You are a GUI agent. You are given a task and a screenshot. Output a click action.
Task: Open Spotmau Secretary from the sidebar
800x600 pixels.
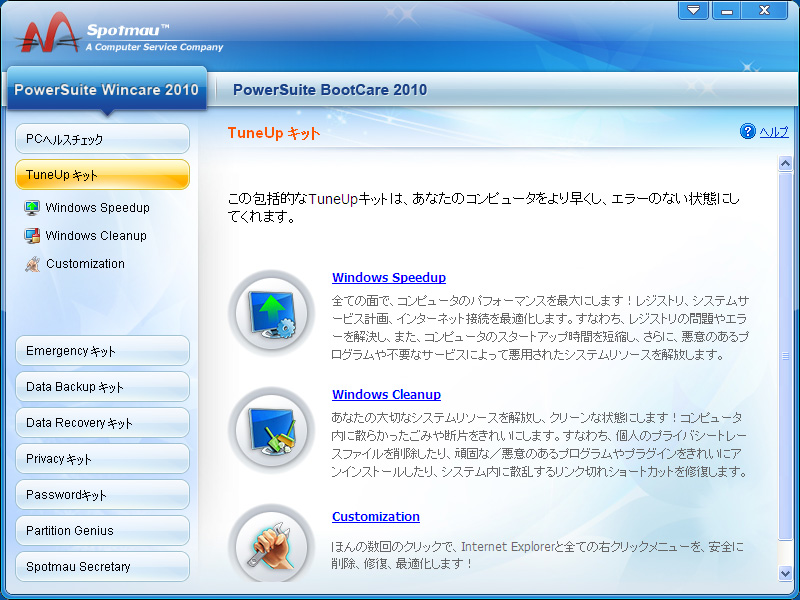tap(103, 566)
